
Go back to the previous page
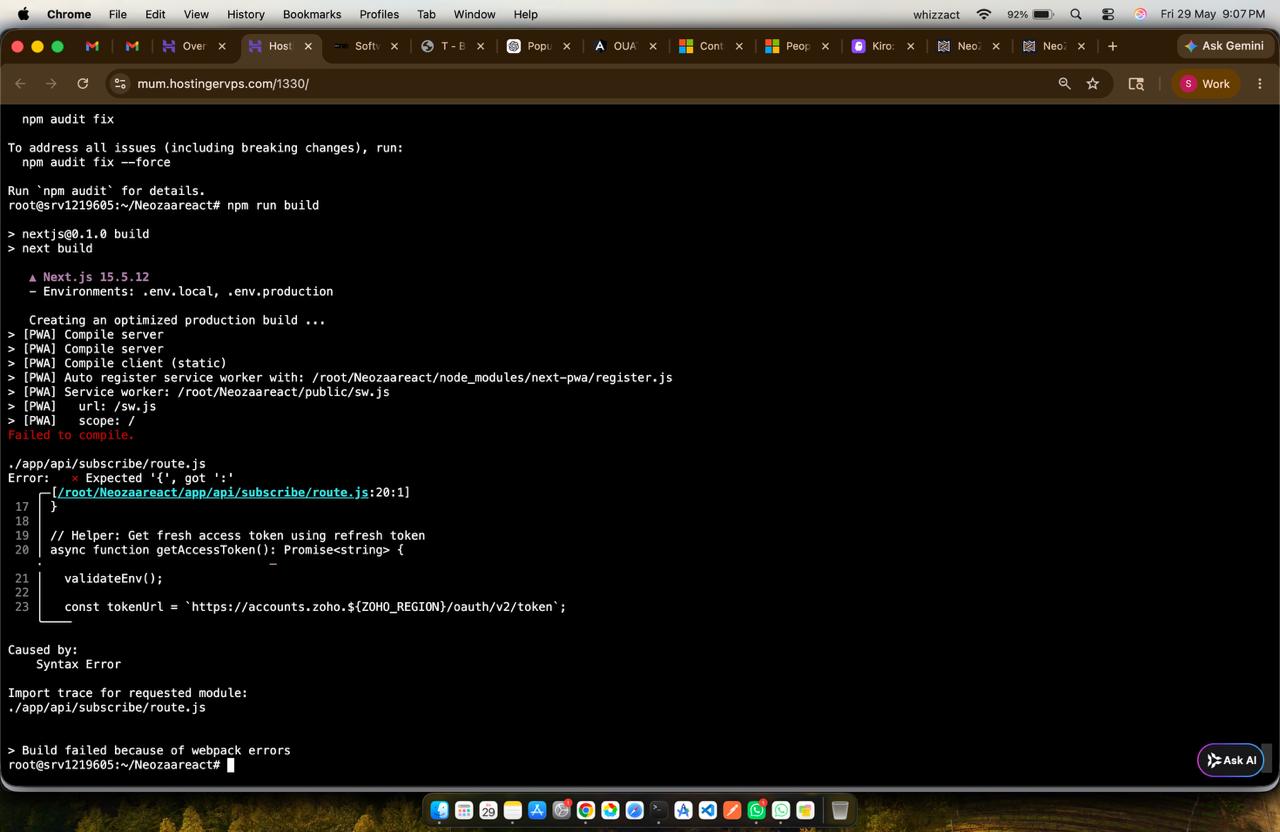point(20,84)
